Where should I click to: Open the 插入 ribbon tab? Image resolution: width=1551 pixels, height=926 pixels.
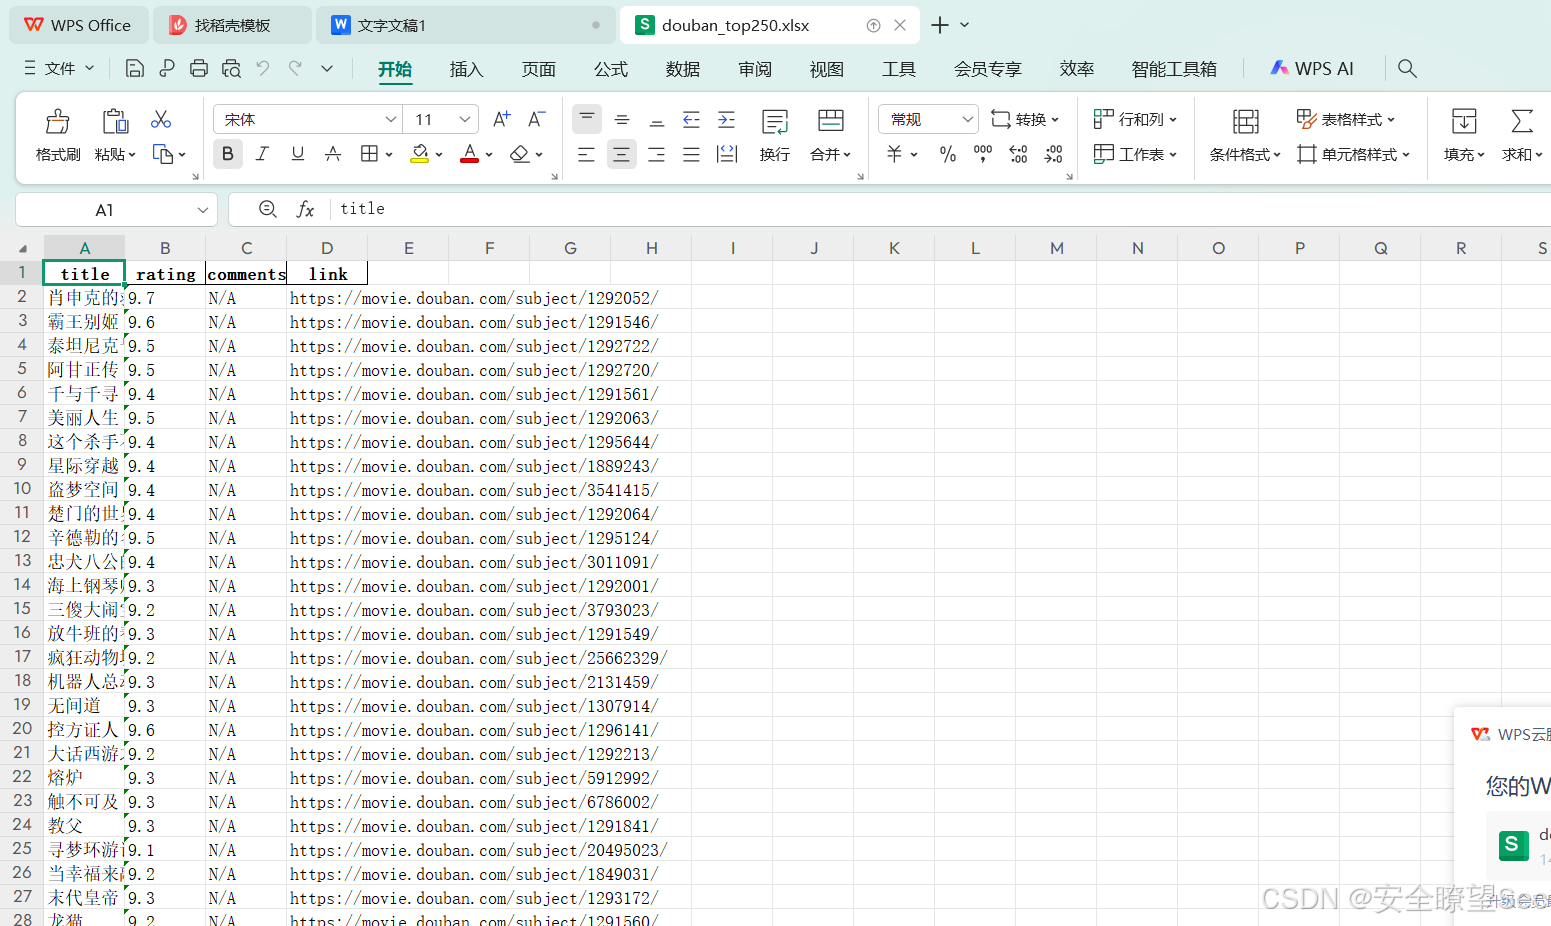(466, 69)
